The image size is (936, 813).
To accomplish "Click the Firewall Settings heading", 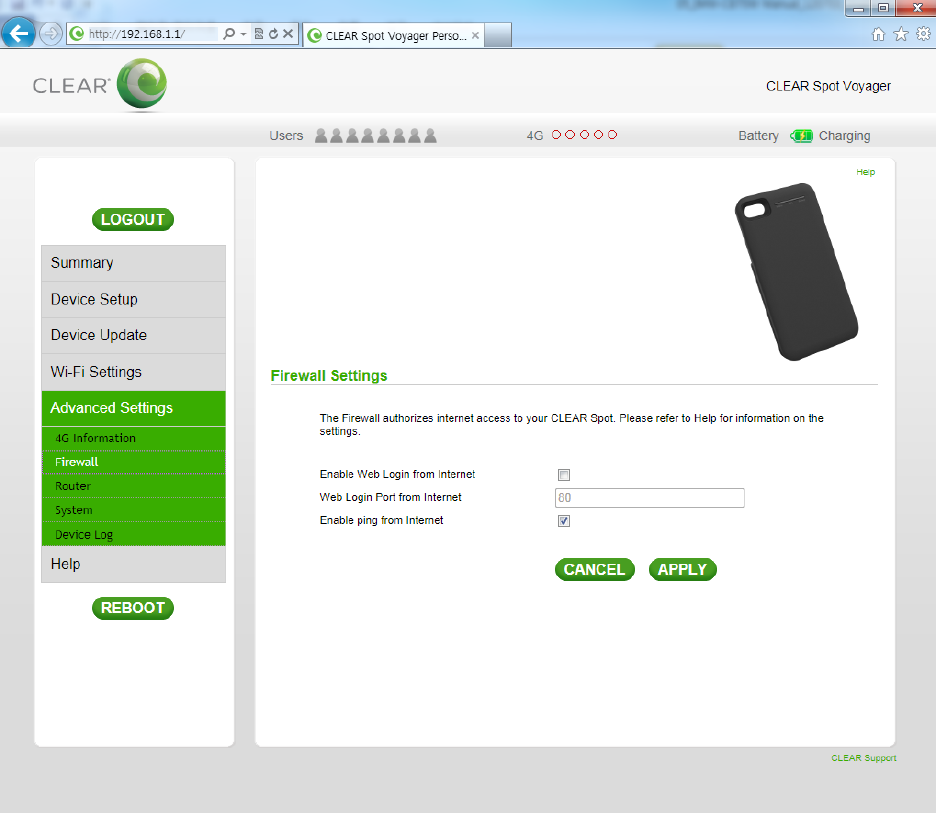I will coord(329,376).
